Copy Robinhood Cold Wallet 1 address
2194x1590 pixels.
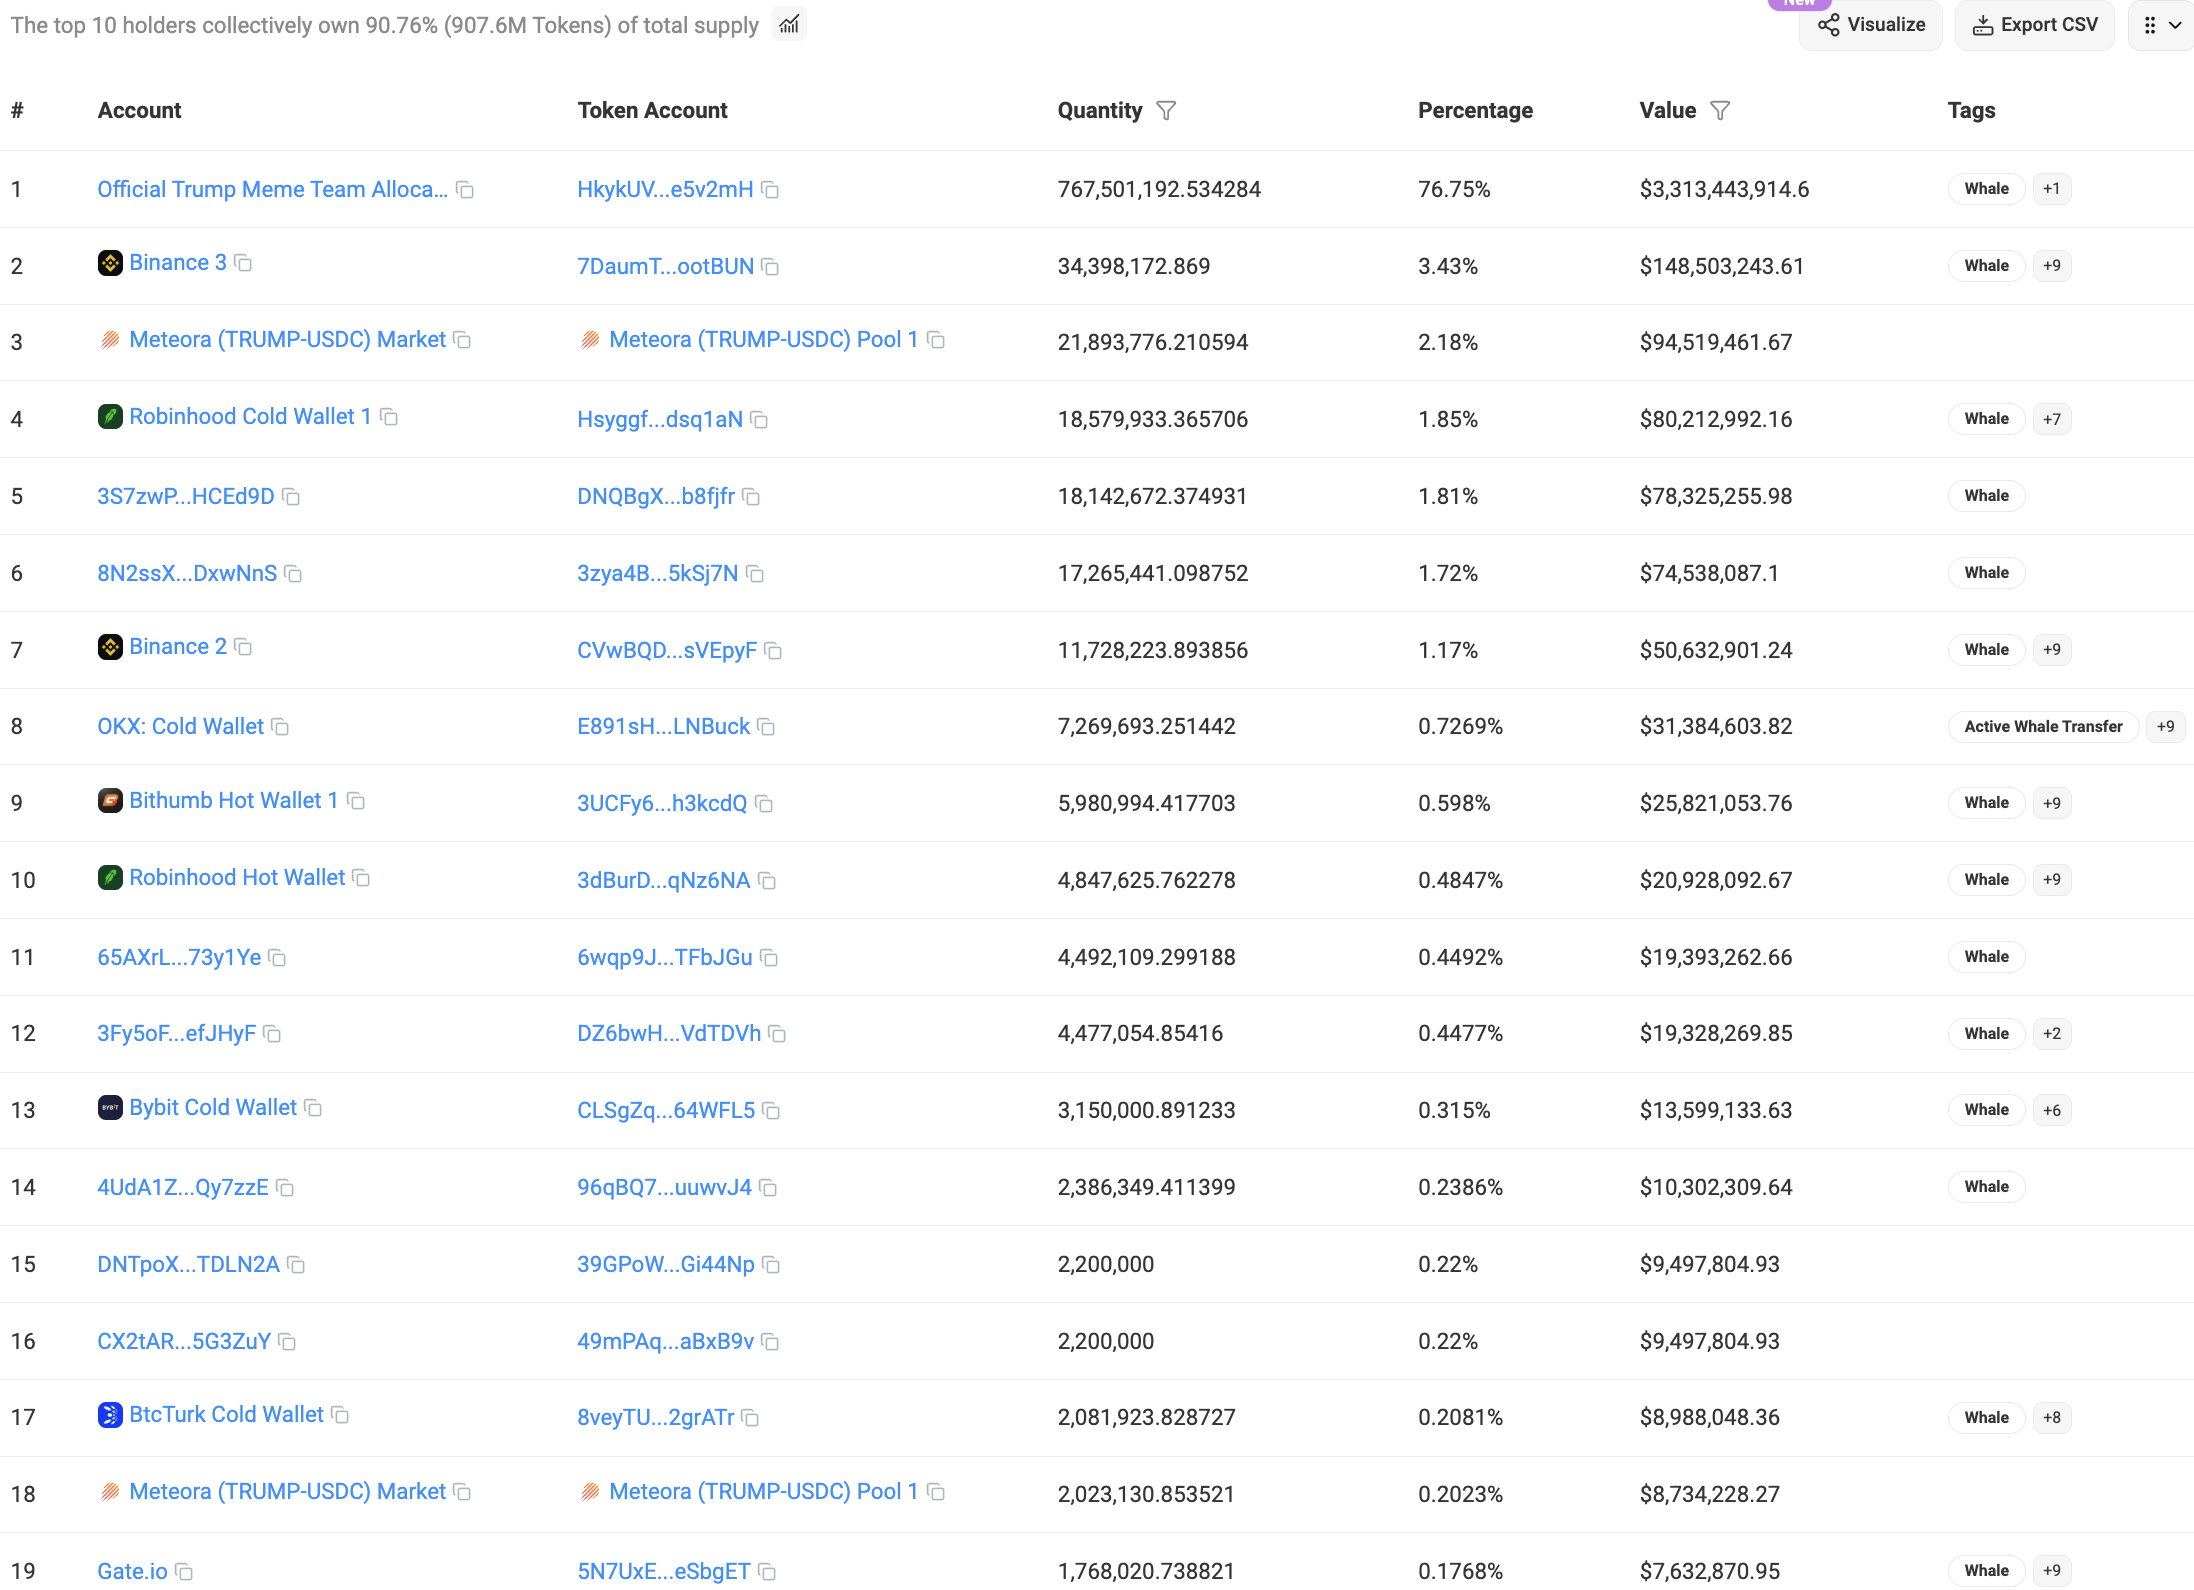click(x=389, y=417)
